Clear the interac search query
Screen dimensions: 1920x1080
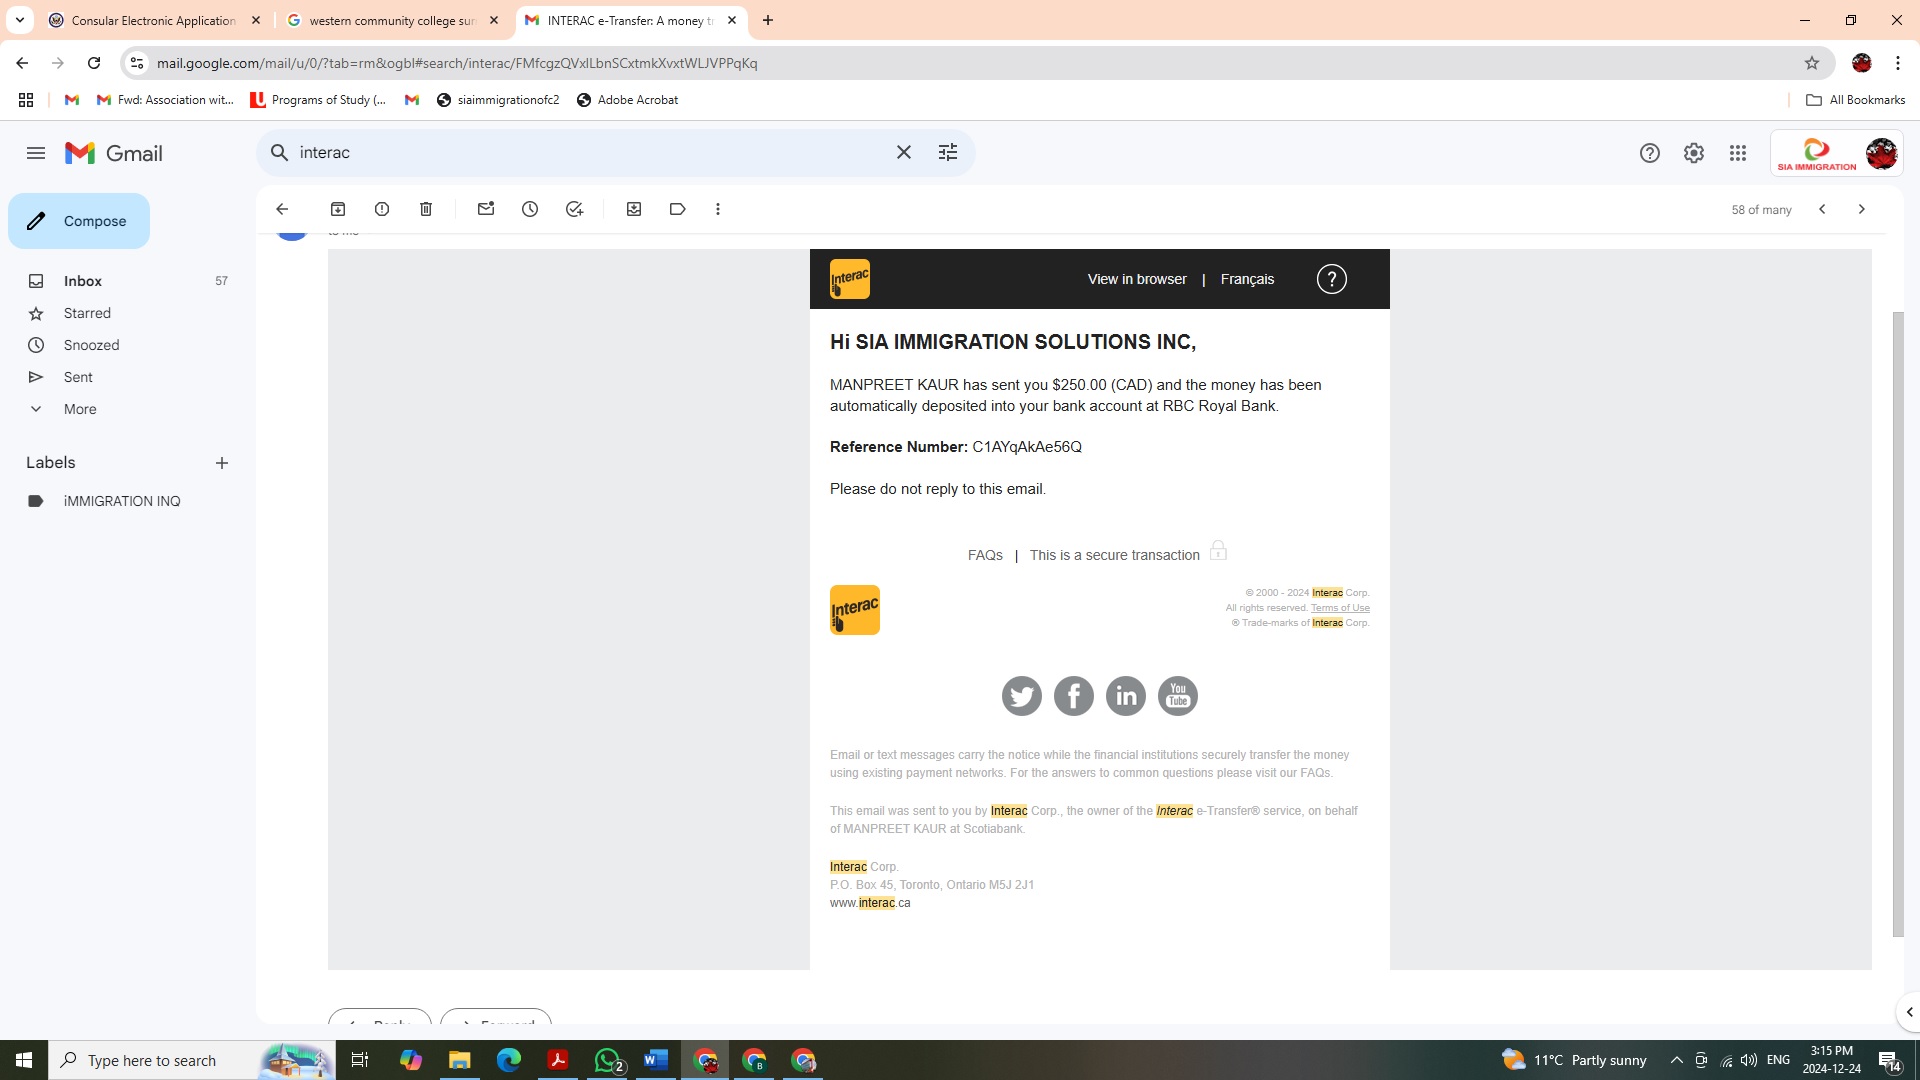(903, 152)
